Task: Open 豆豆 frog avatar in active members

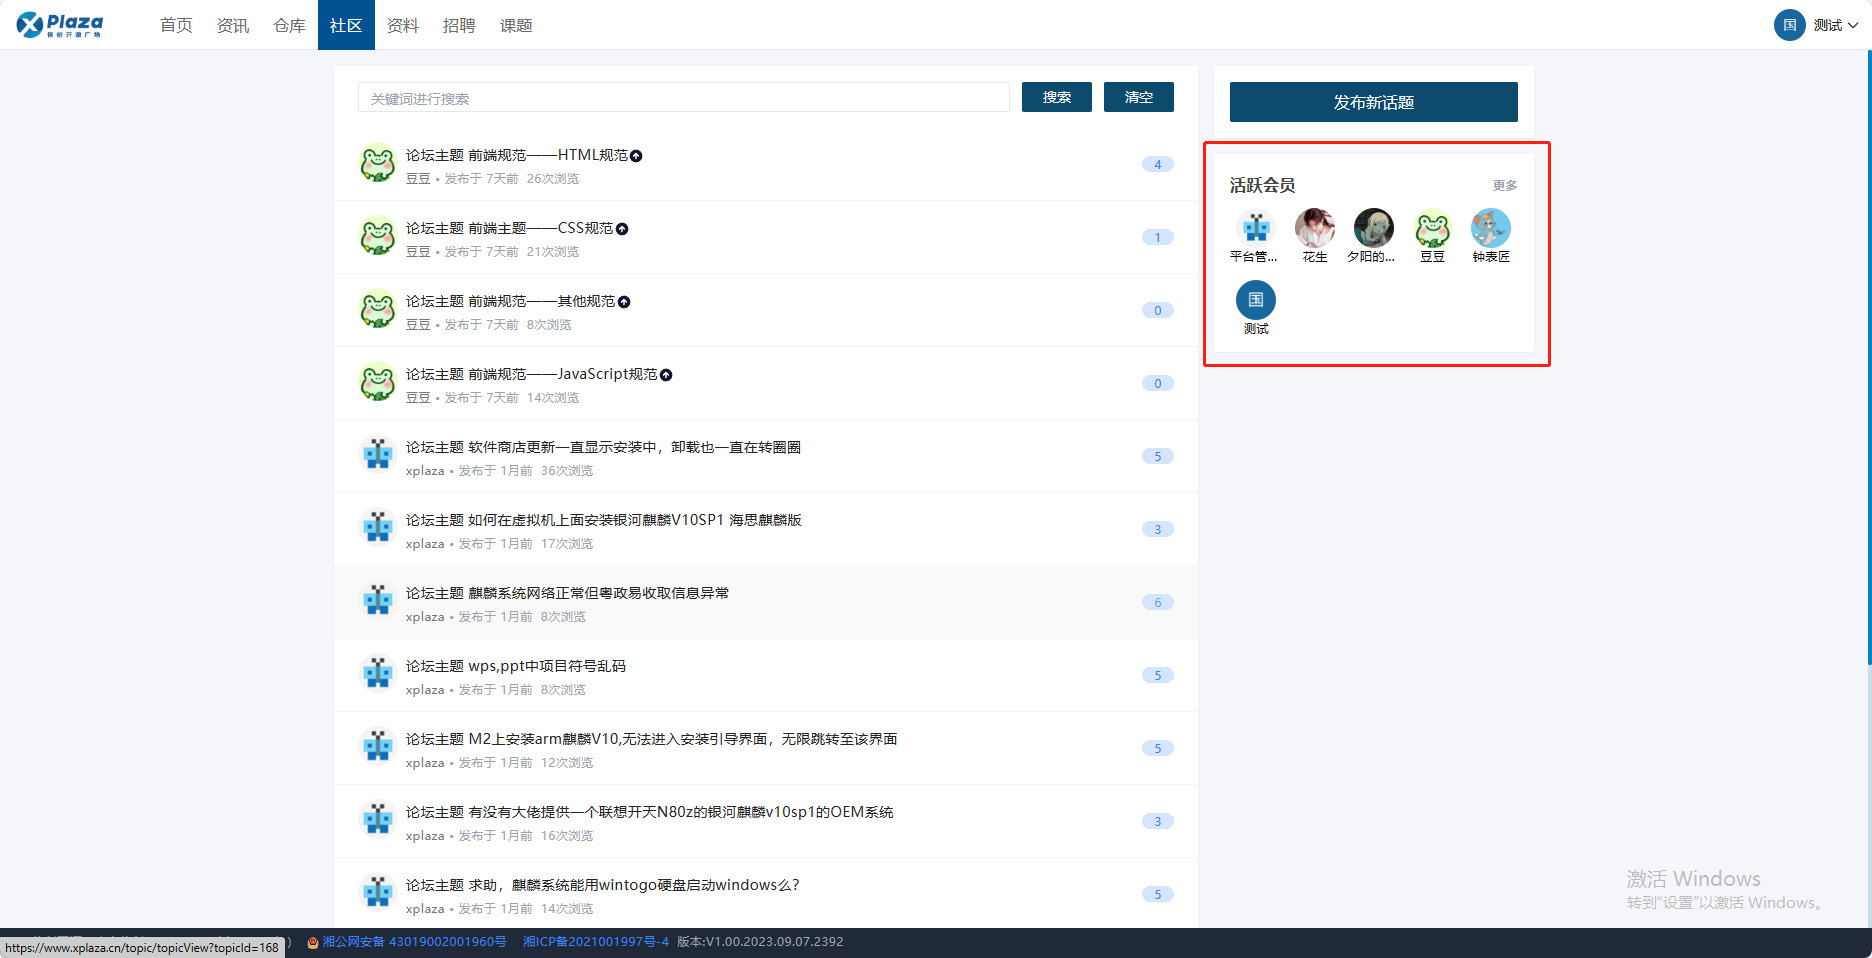Action: pyautogui.click(x=1432, y=229)
